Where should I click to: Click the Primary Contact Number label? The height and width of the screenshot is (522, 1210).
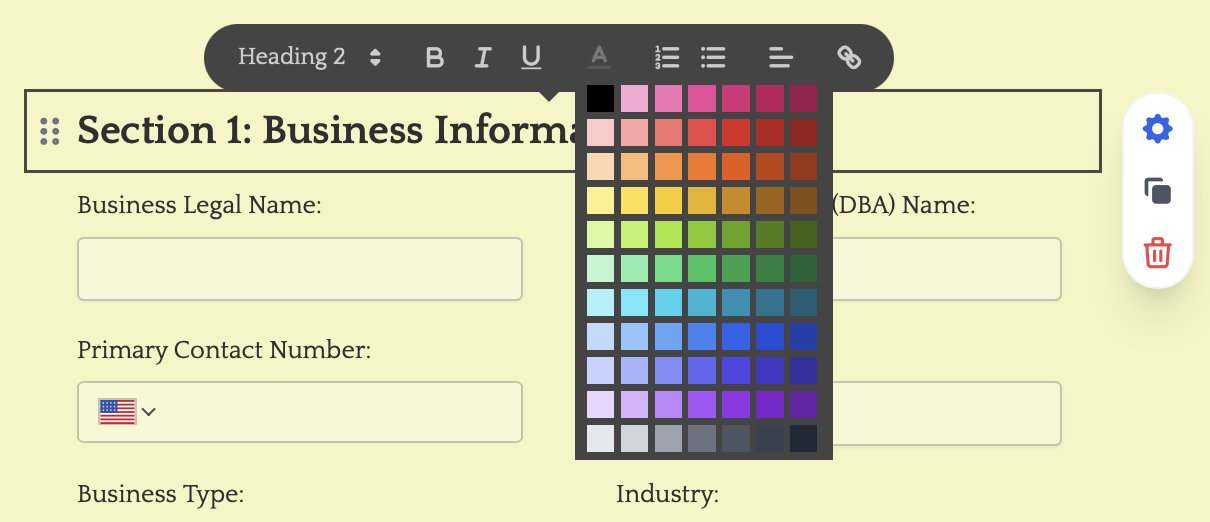click(x=224, y=350)
